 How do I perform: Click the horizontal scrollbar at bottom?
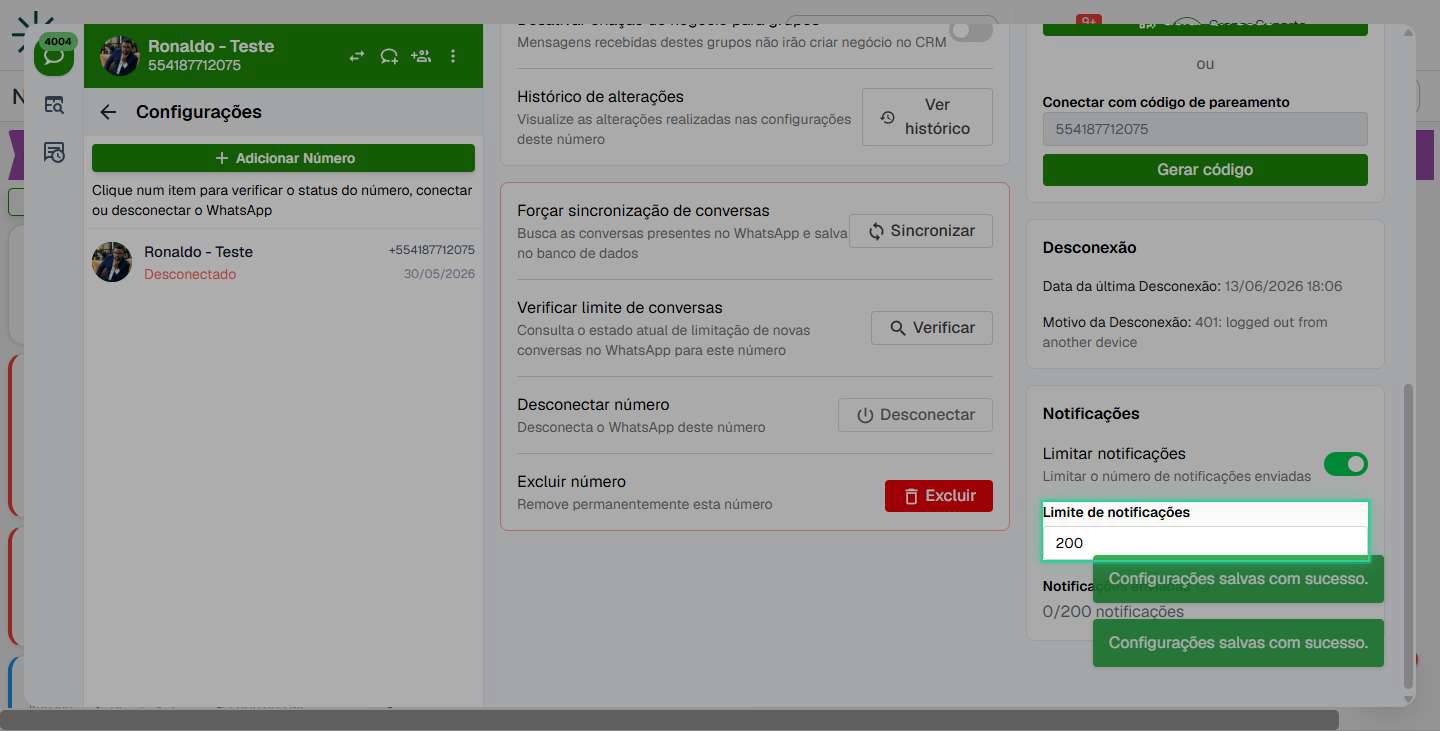click(x=669, y=720)
